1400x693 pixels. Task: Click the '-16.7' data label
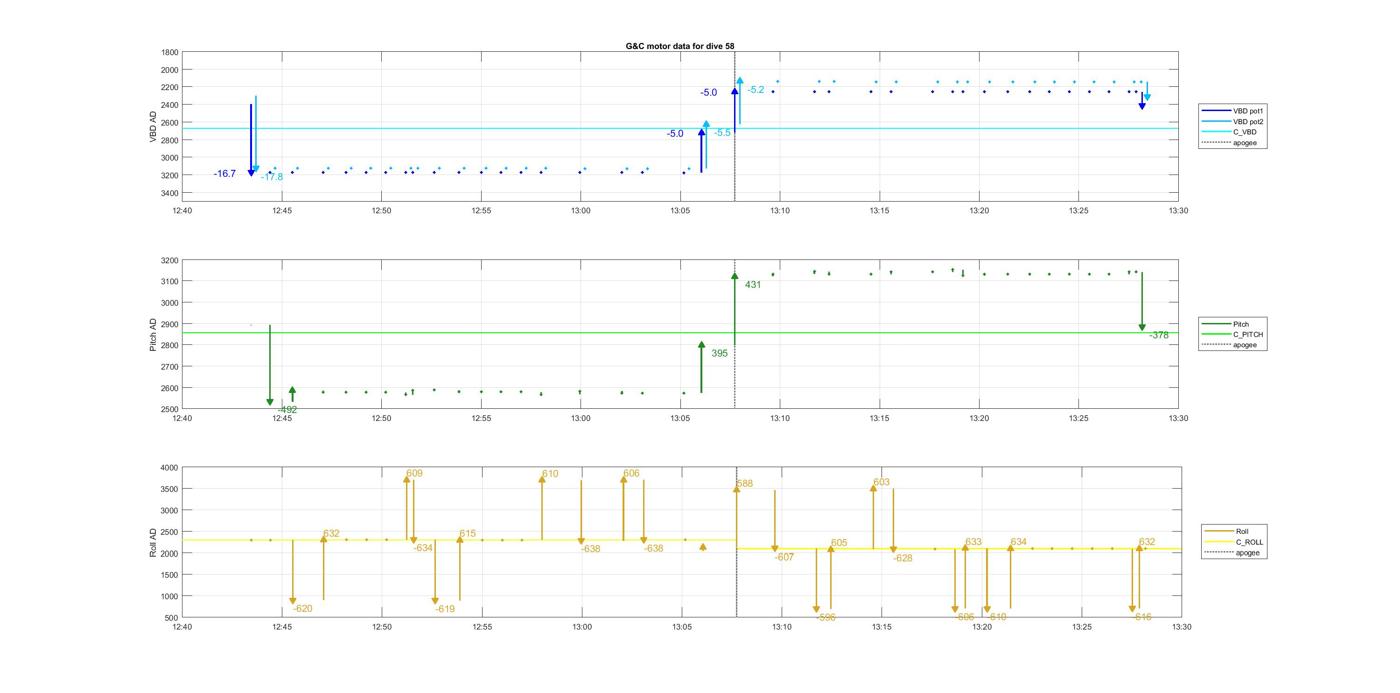[x=225, y=174]
